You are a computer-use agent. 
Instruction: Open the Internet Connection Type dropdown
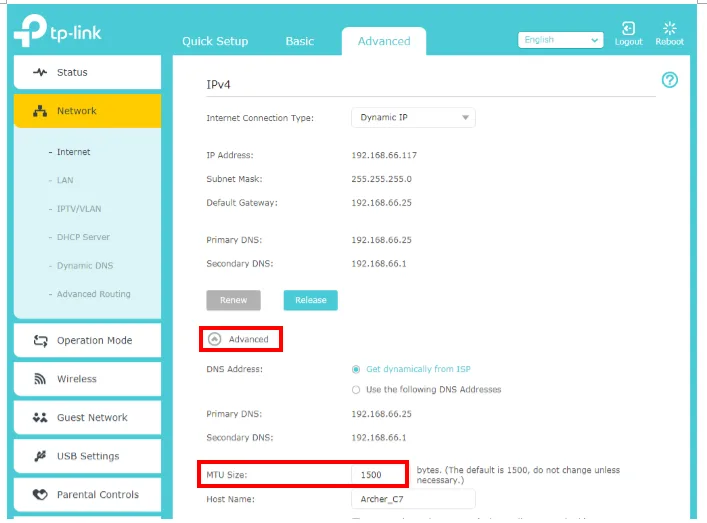(x=413, y=118)
